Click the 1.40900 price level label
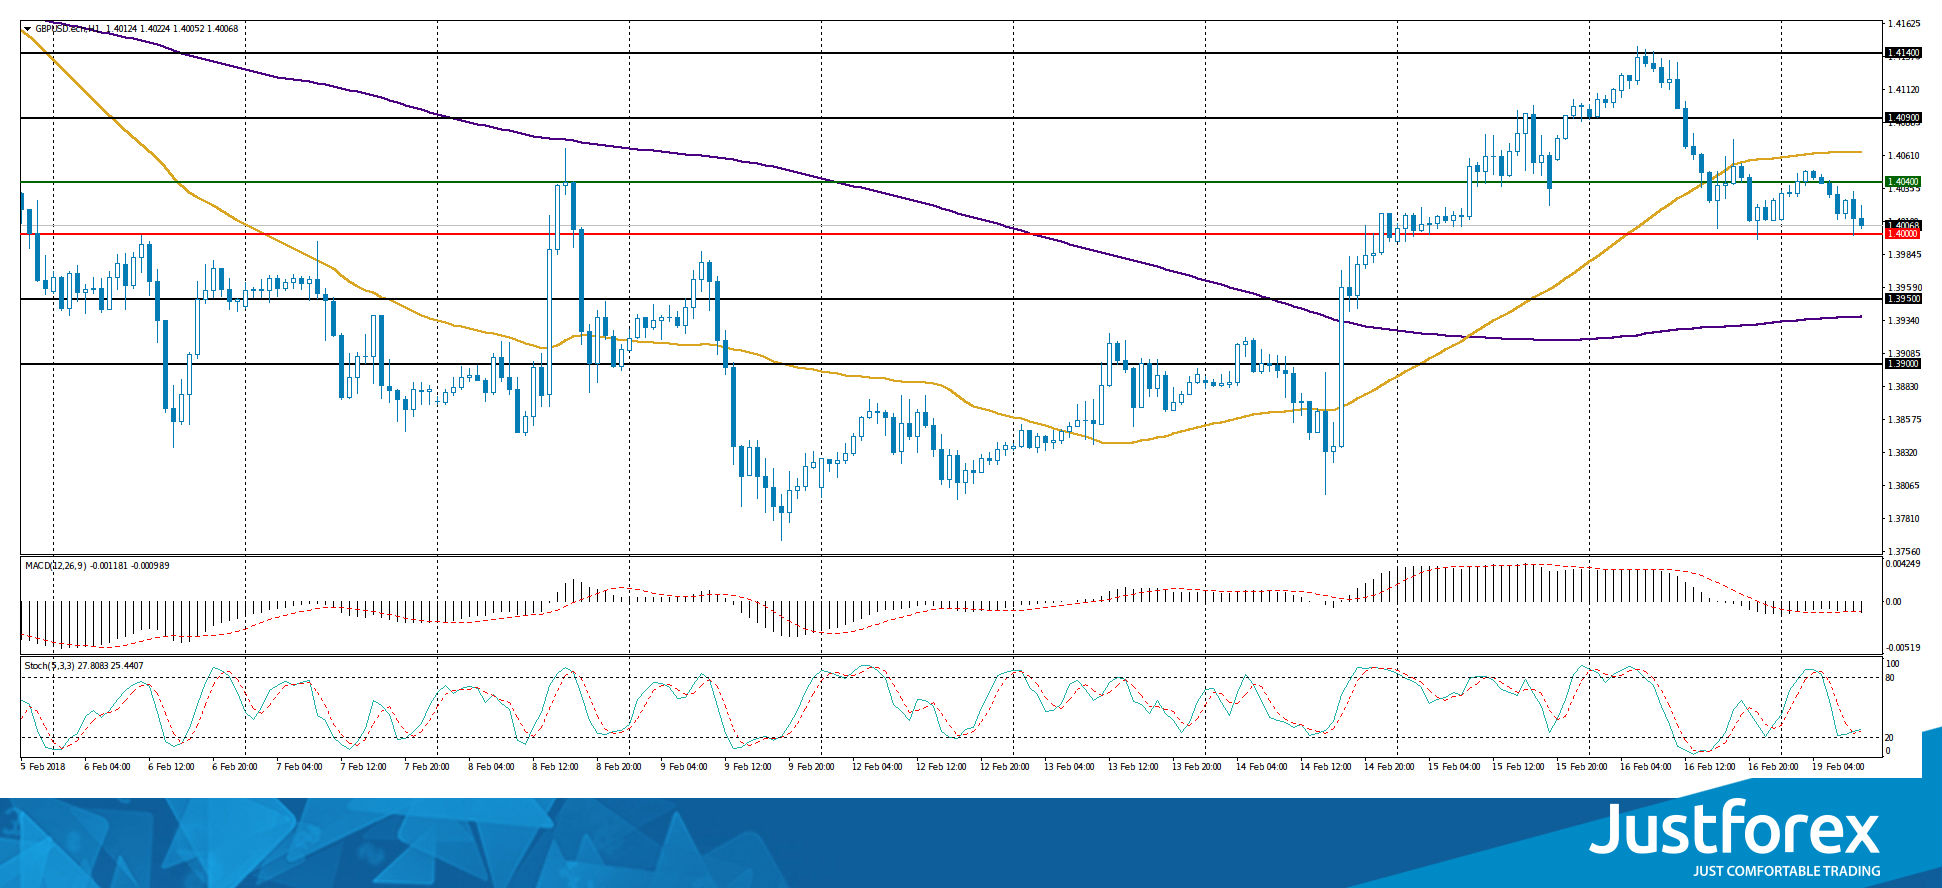1942x888 pixels. click(x=1902, y=118)
